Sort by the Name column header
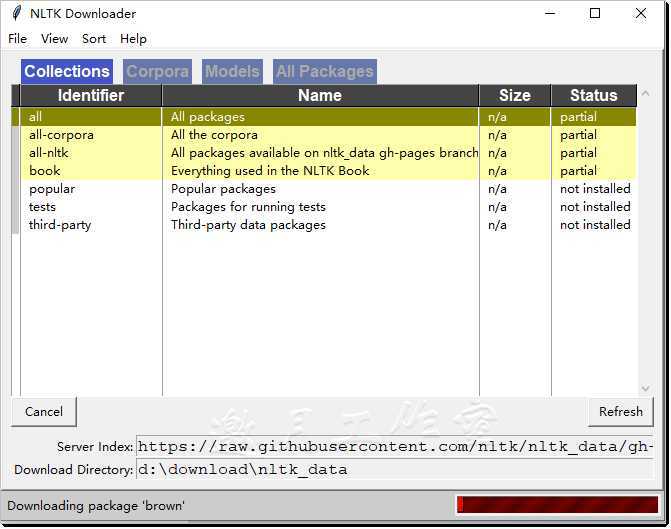Screen dimensions: 671x529 tap(320, 95)
